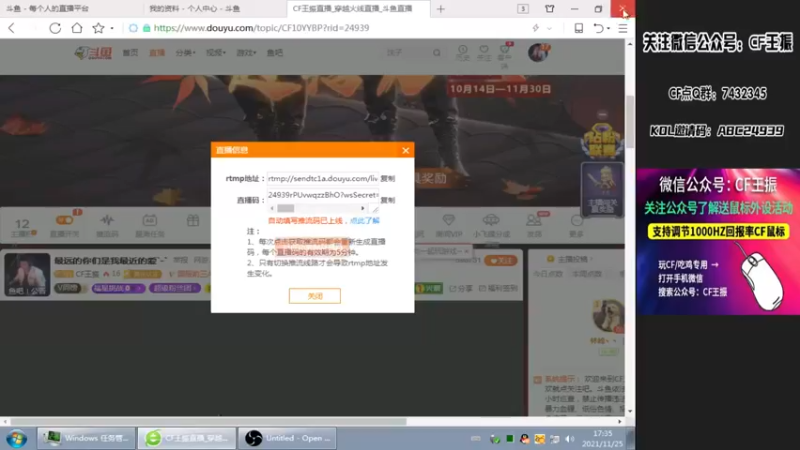The width and height of the screenshot is (800, 450).
Task: Click the volume speaker tray icon
Action: tap(570, 439)
